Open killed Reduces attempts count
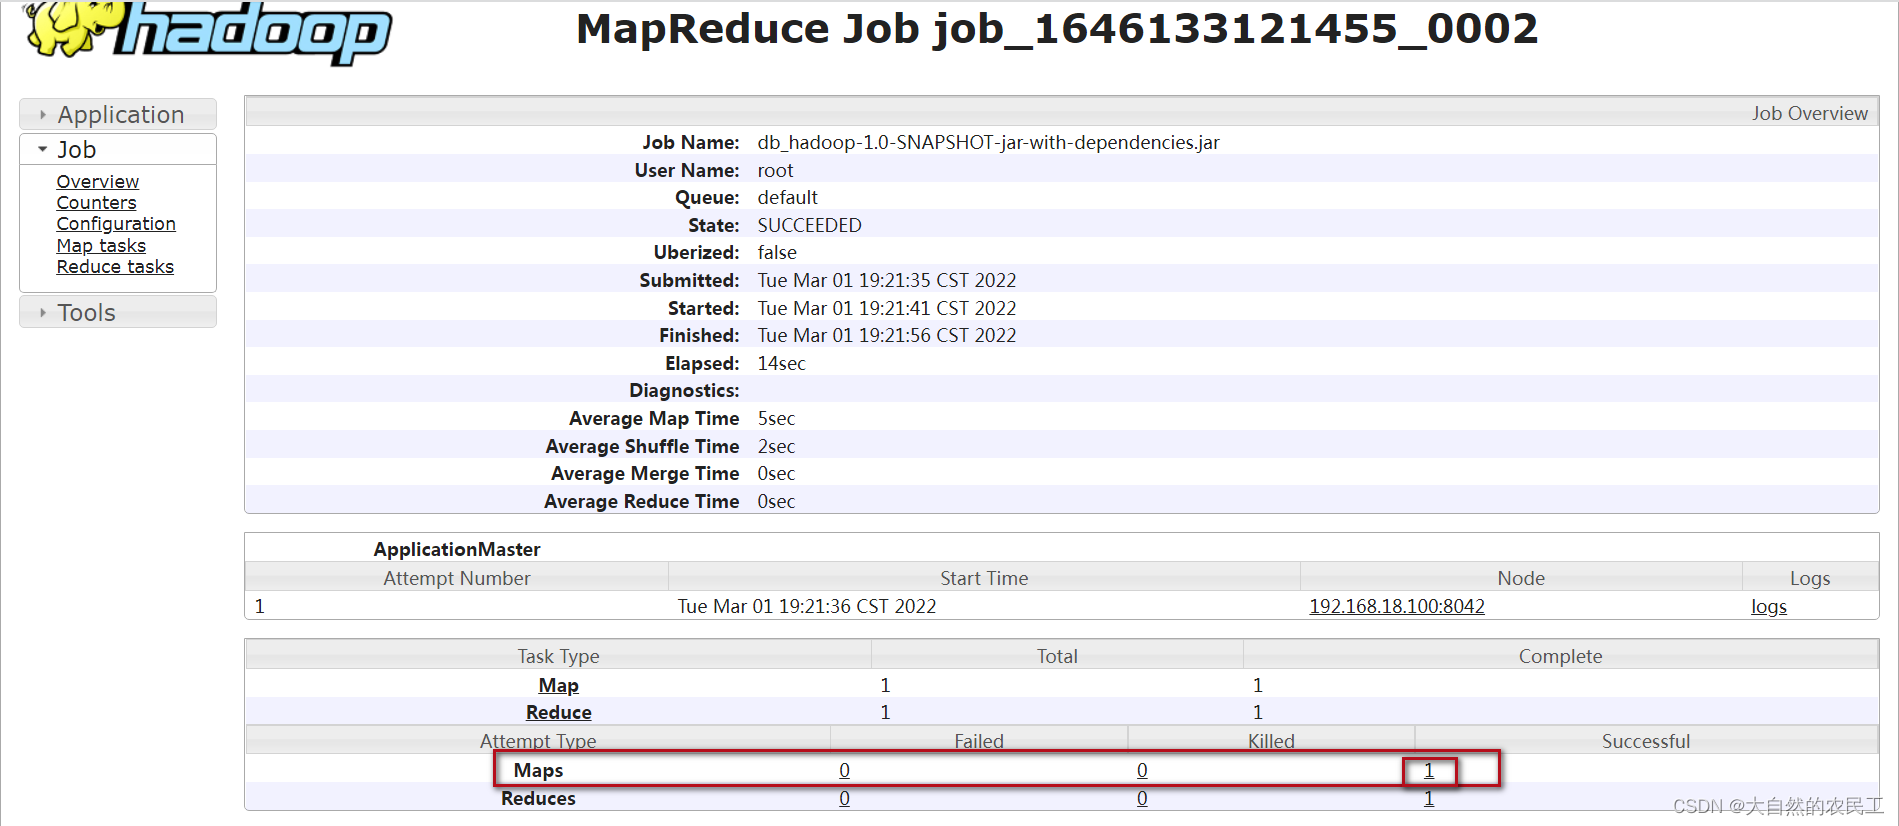This screenshot has width=1899, height=826. click(1142, 798)
